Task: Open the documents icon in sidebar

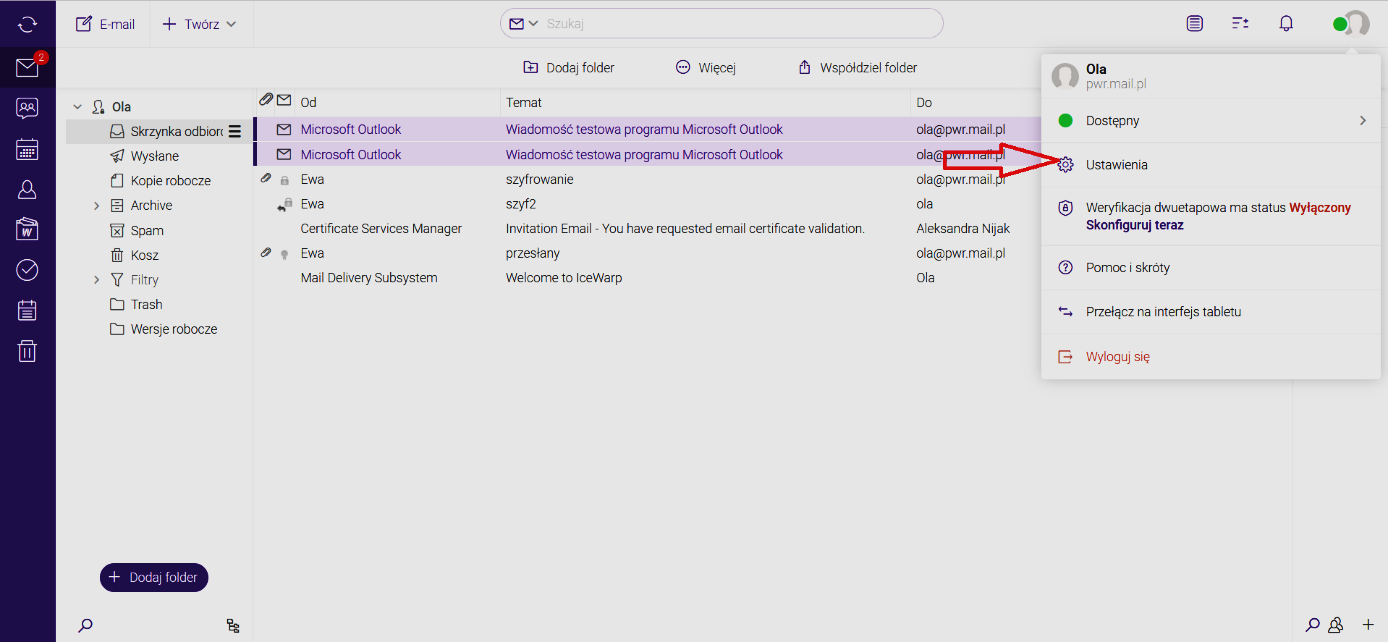Action: pyautogui.click(x=27, y=229)
